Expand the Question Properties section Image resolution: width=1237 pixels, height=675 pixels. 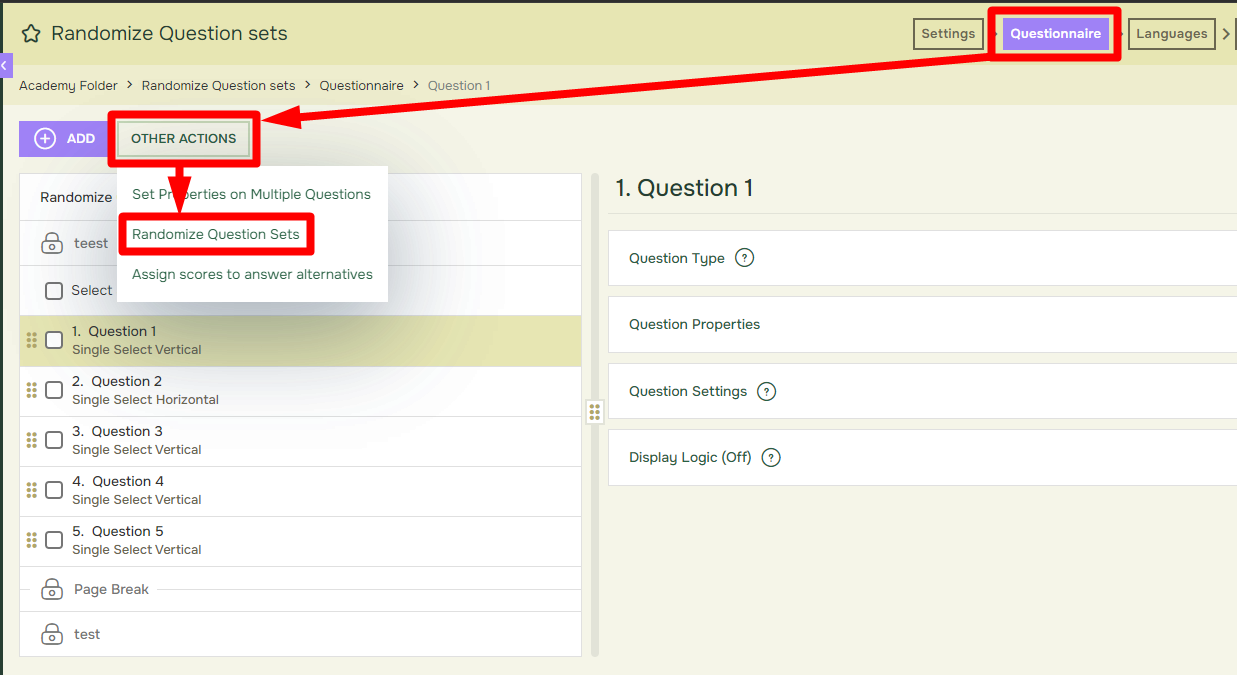tap(922, 324)
